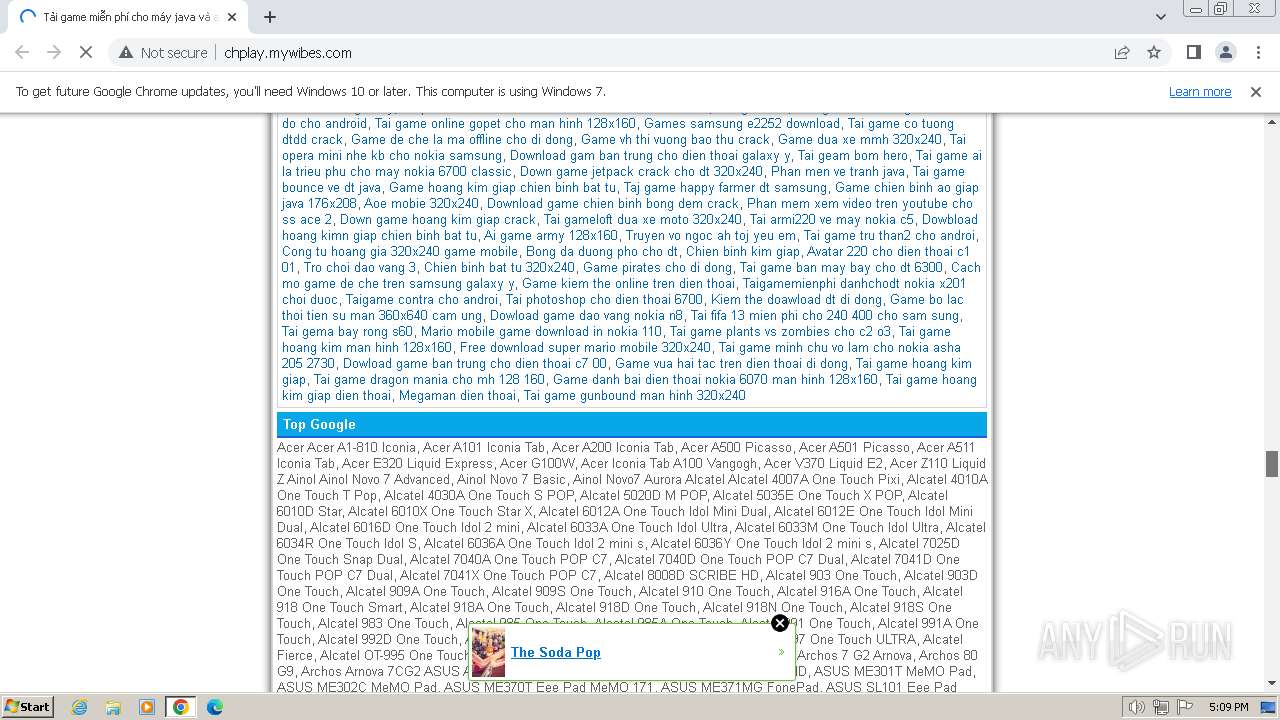Click the ad's arrow chevron
Viewport: 1280px width, 720px height.
781,652
